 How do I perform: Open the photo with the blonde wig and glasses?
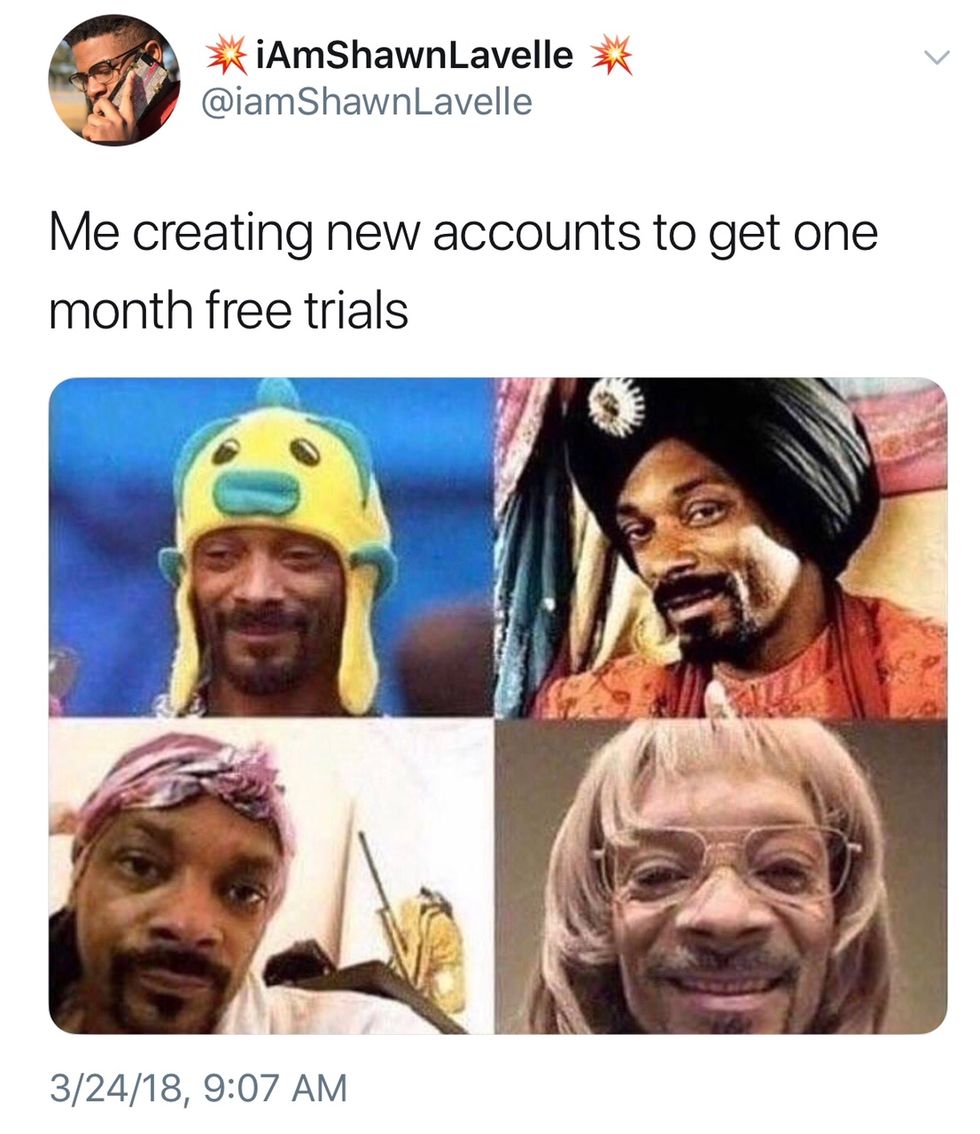pos(721,877)
